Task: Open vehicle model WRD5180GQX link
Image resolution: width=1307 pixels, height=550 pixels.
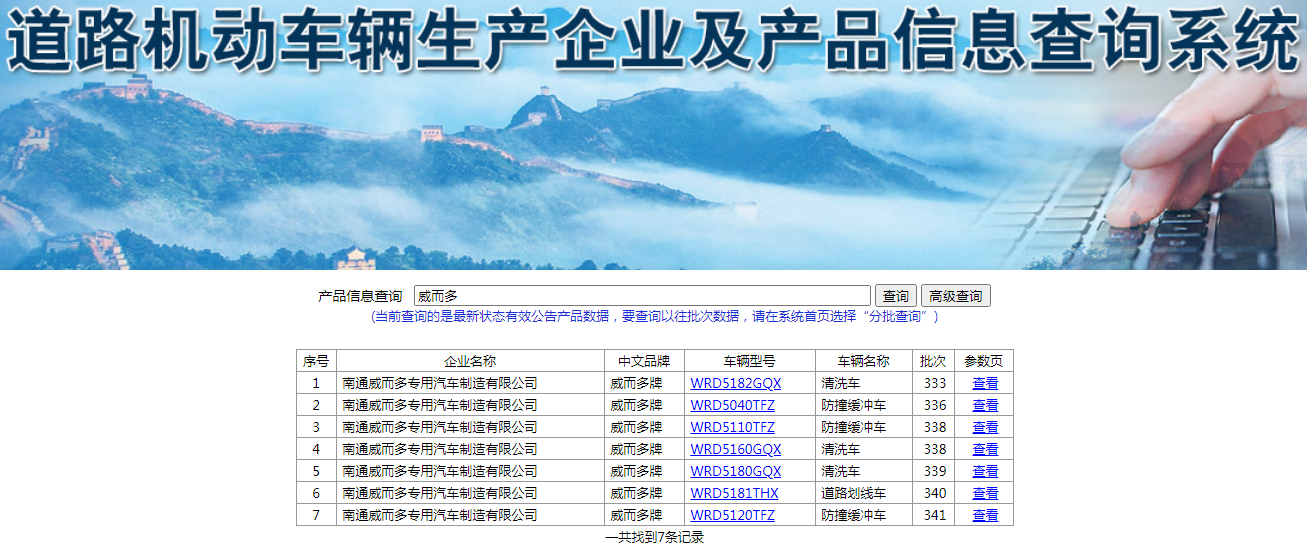Action: click(x=735, y=471)
